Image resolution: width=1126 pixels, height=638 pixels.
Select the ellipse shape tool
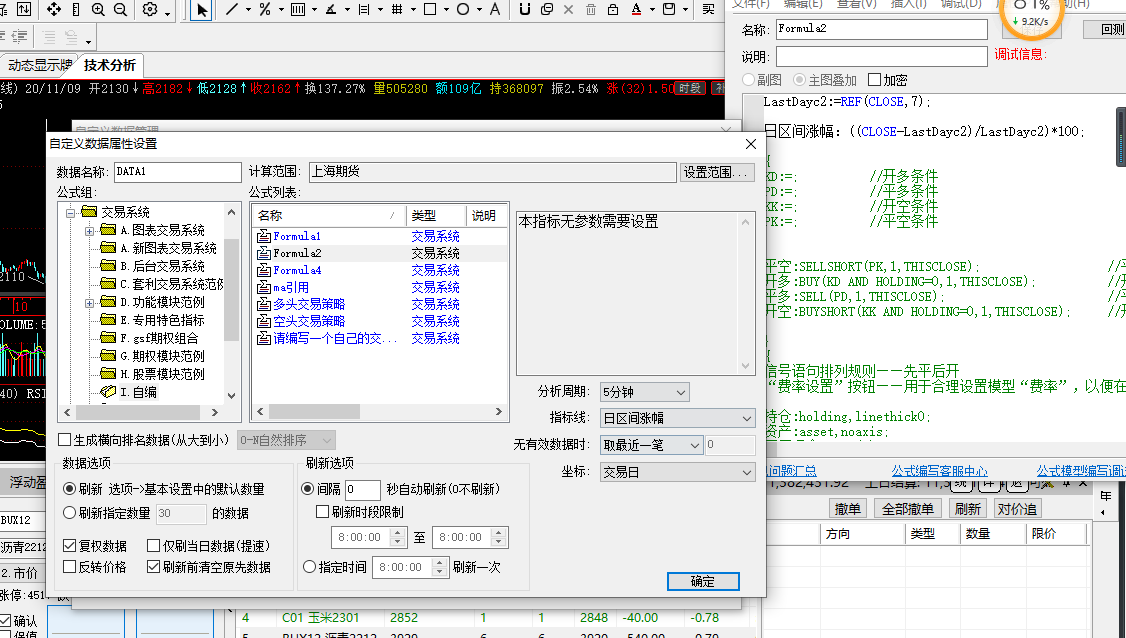463,9
